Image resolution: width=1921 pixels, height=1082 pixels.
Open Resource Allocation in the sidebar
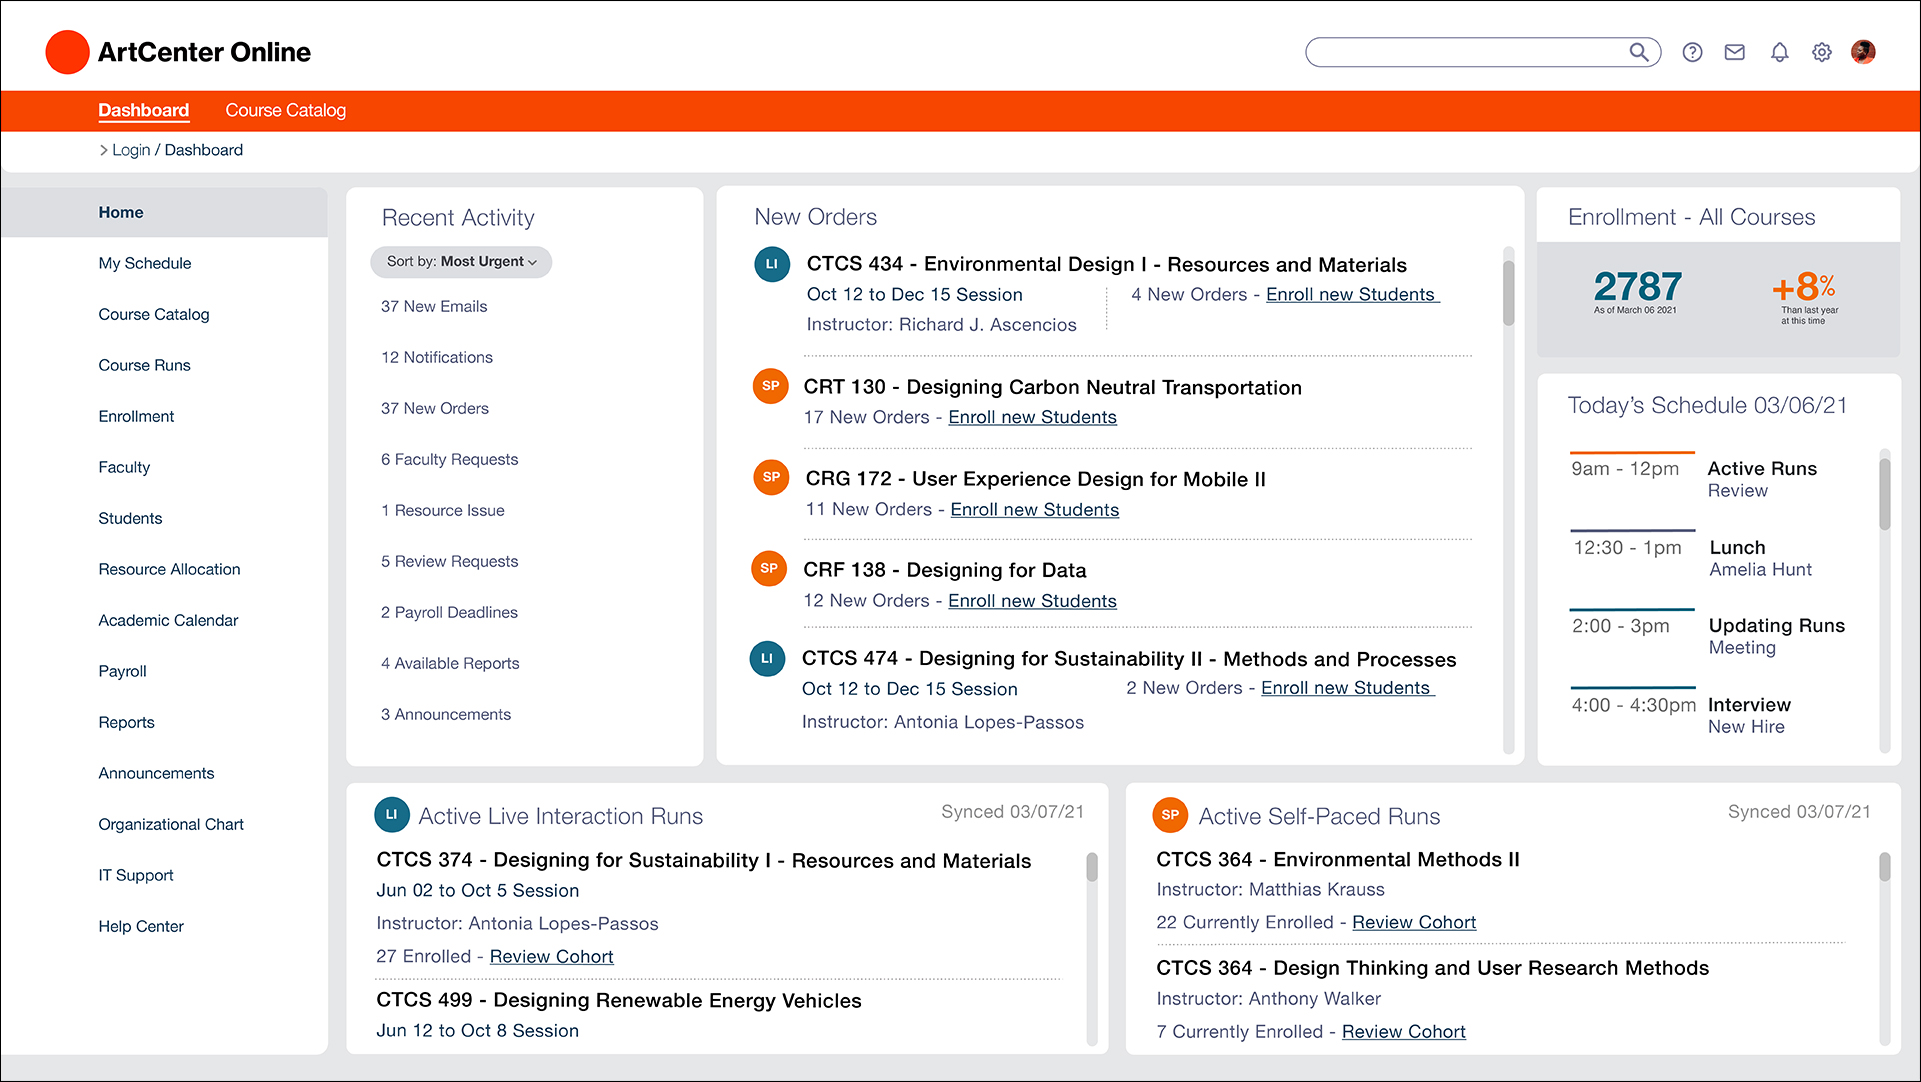point(169,569)
